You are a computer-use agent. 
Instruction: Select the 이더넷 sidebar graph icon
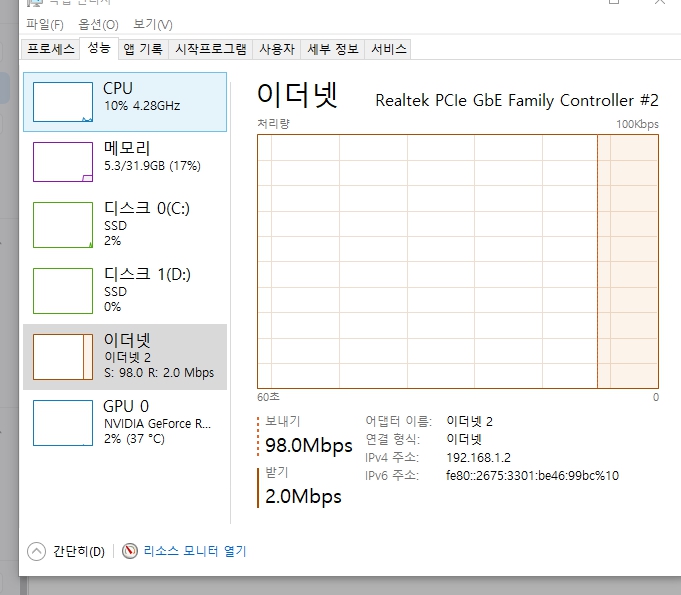coord(63,356)
